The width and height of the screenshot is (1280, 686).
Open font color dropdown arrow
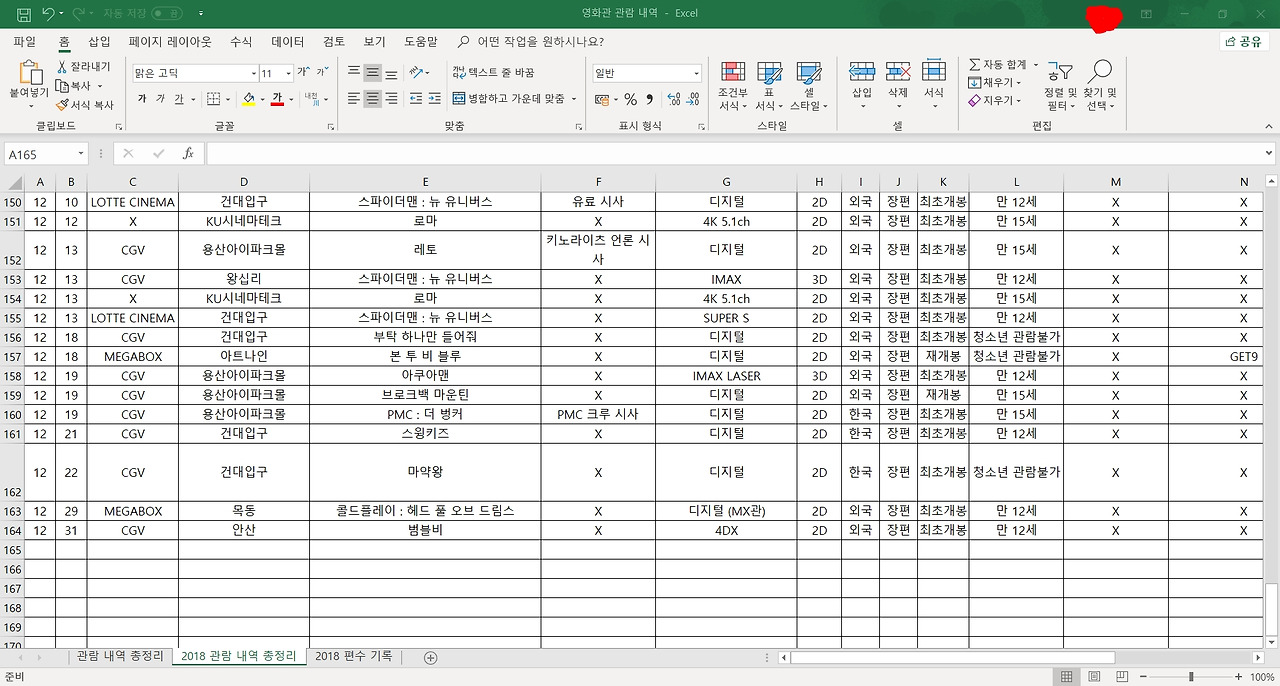(291, 99)
